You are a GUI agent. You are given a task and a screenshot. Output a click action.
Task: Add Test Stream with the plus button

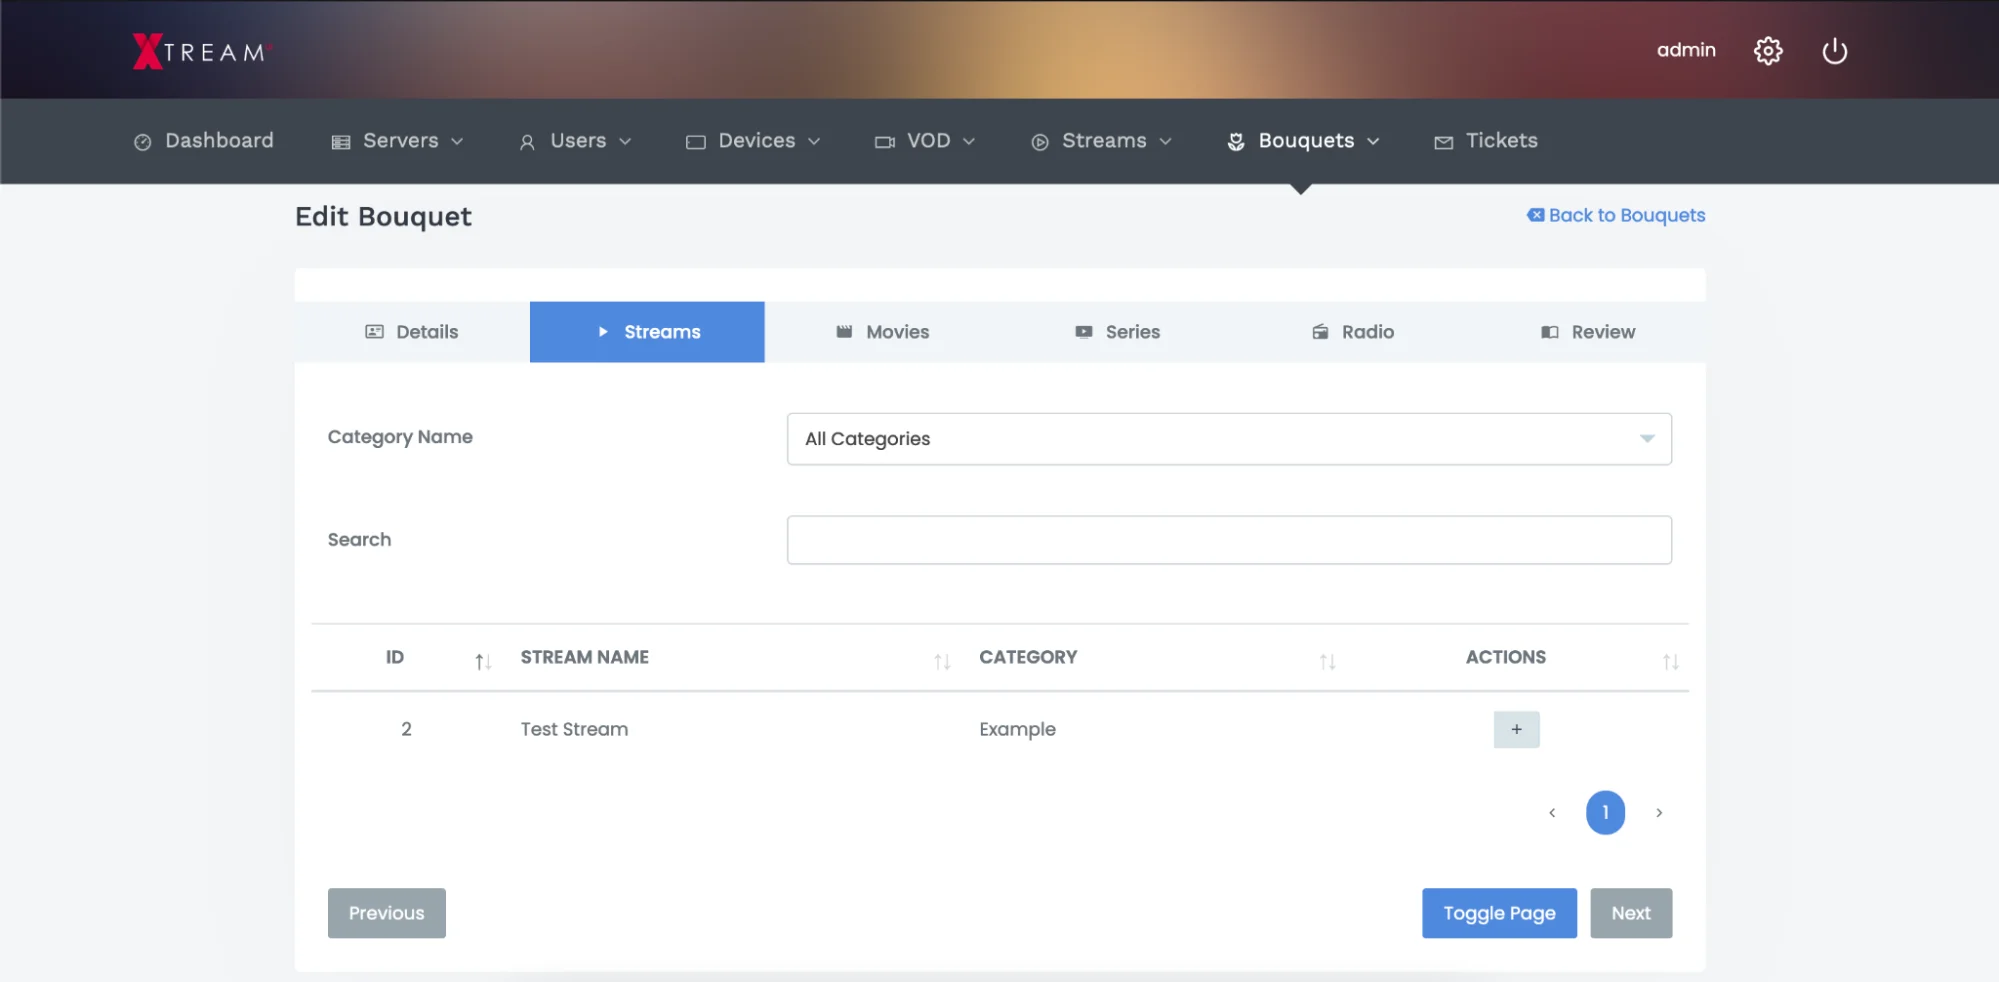(x=1516, y=730)
